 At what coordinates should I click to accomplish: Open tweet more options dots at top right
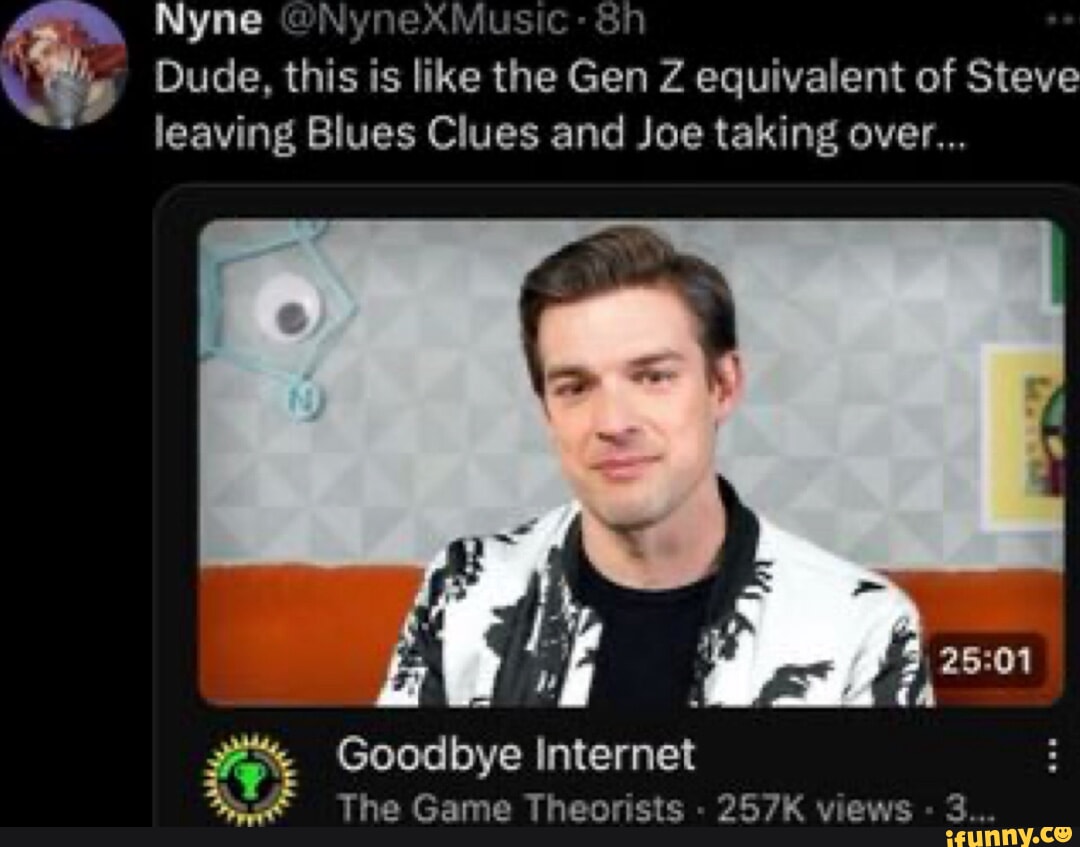pyautogui.click(x=1061, y=19)
